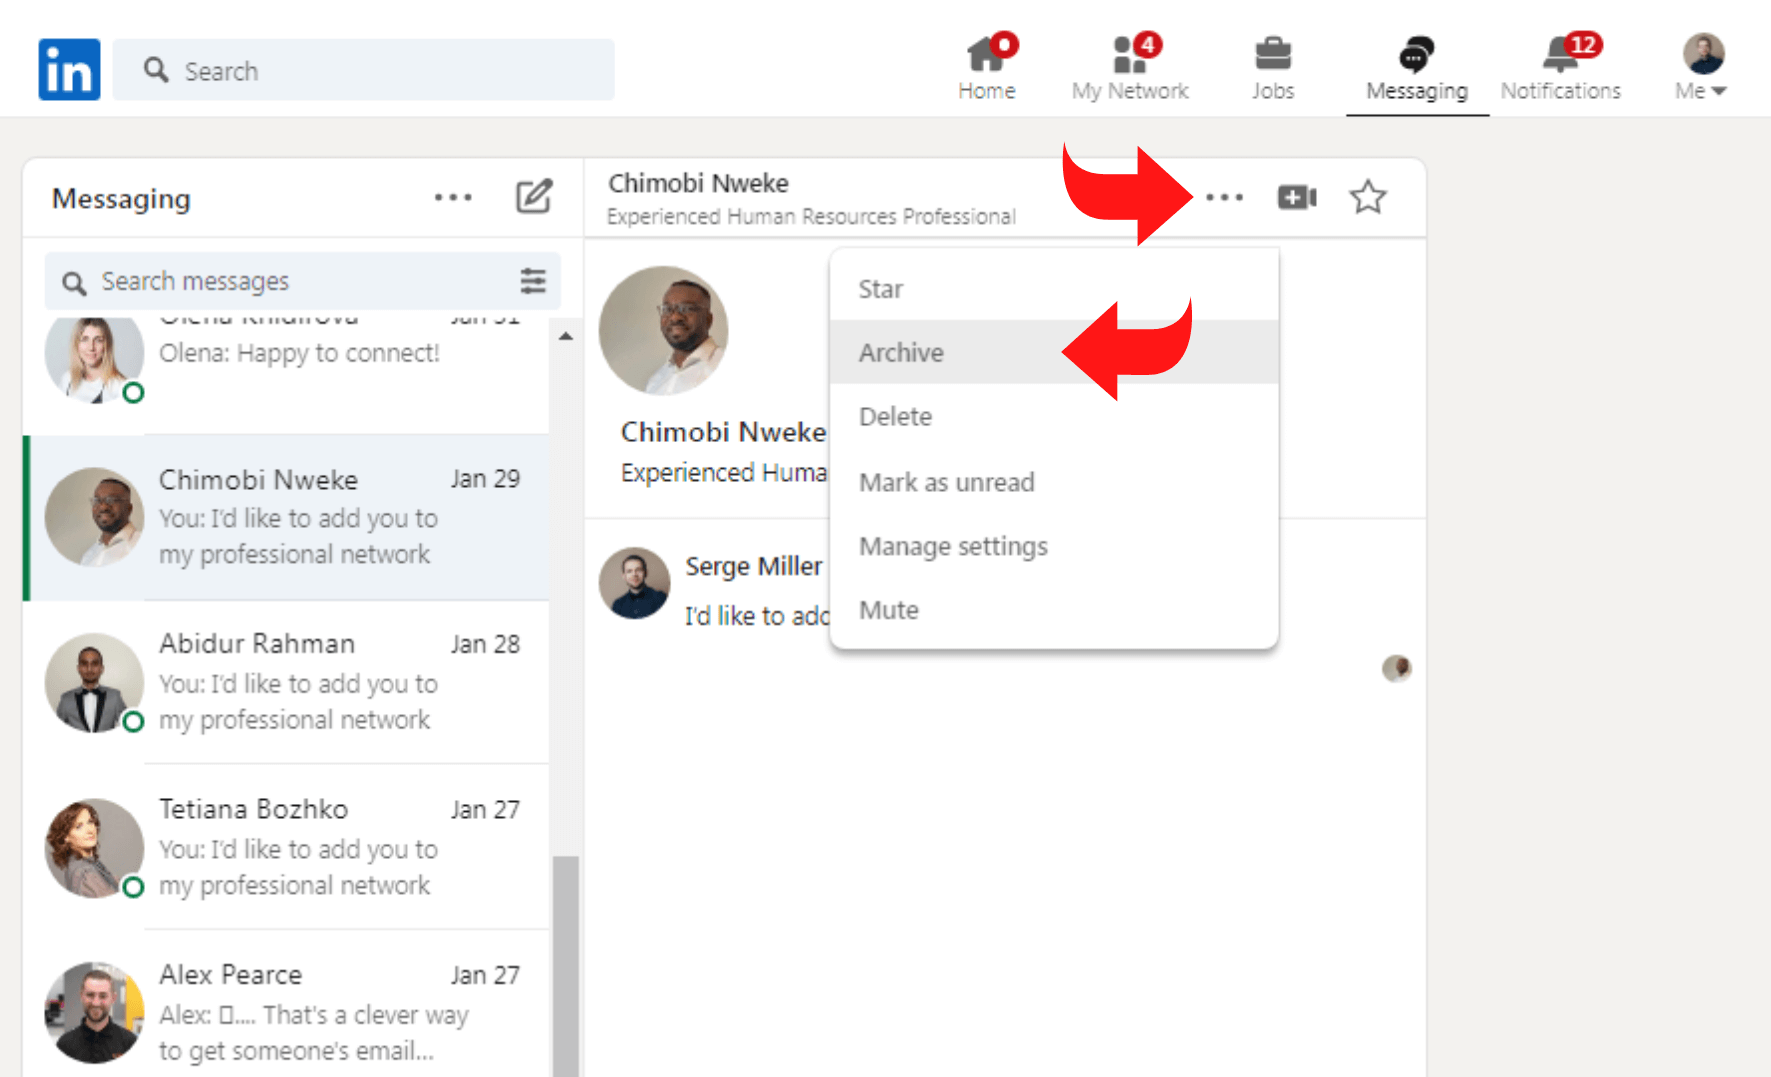Expand the Me profile dropdown
Viewport: 1771px width, 1077px height.
[1702, 68]
